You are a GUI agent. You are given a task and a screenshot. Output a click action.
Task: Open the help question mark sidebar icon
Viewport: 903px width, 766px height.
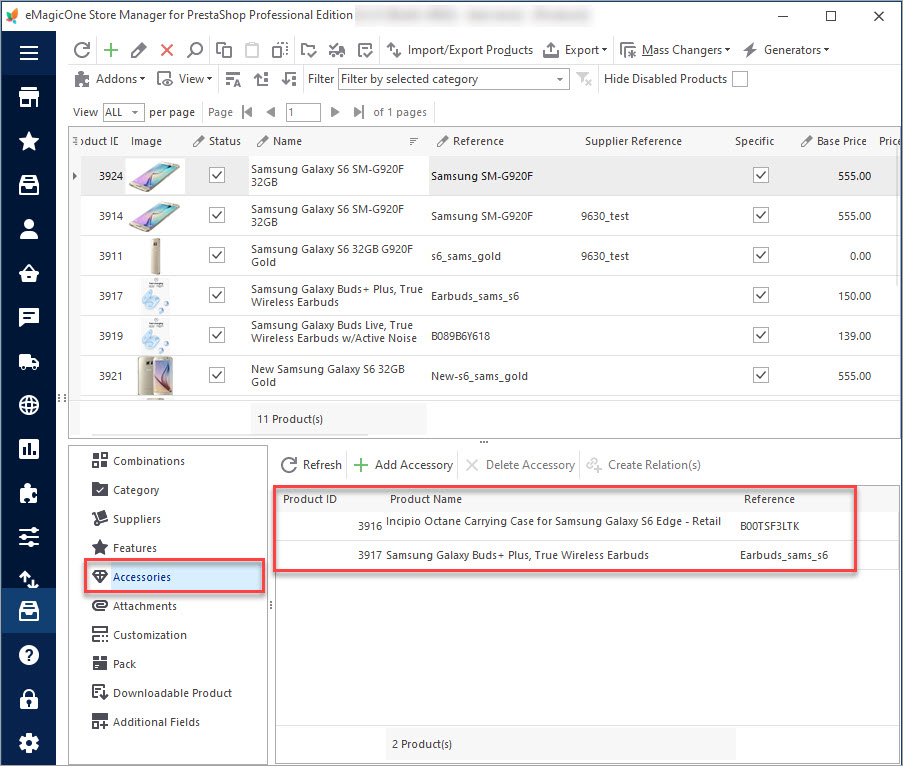[29, 655]
